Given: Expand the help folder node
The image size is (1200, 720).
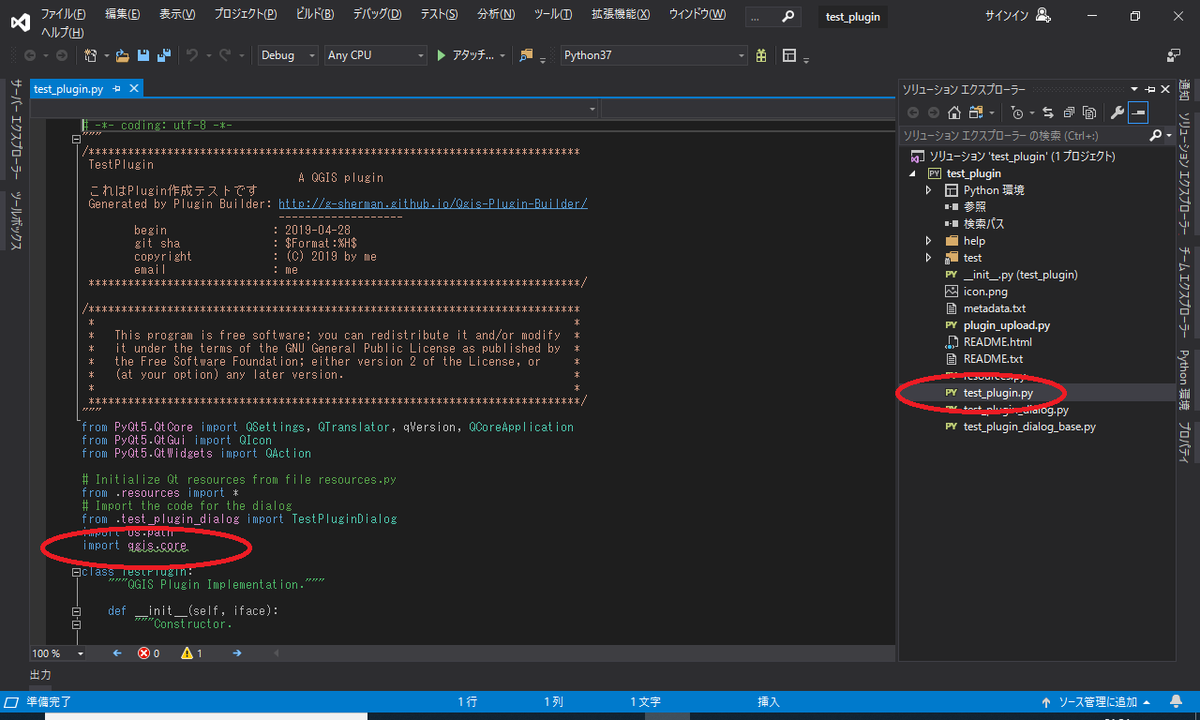Looking at the screenshot, I should pos(928,241).
